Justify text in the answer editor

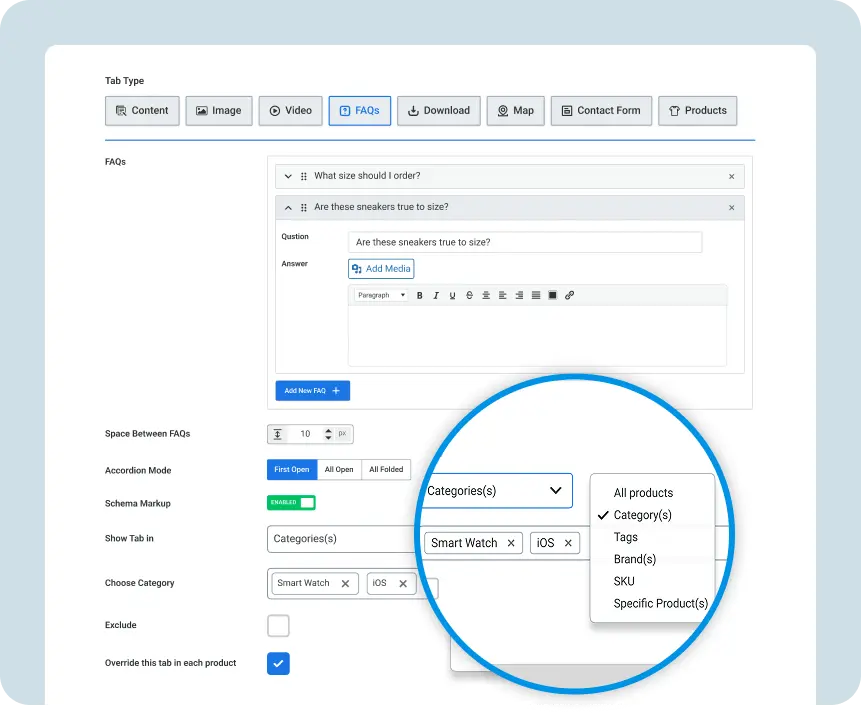coord(536,295)
